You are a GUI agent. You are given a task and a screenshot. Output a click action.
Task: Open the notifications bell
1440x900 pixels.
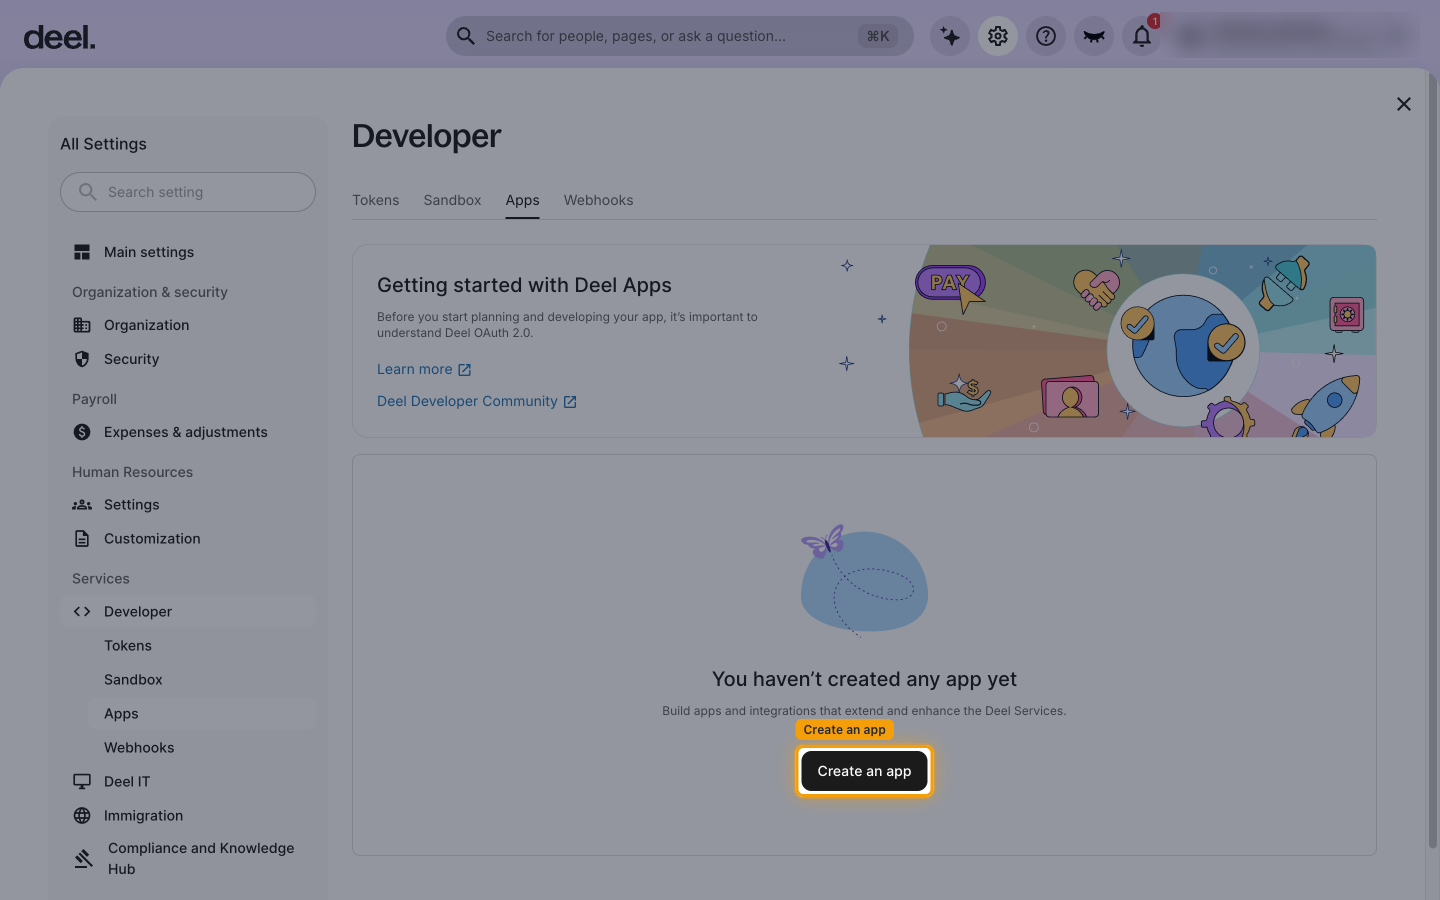pos(1142,36)
